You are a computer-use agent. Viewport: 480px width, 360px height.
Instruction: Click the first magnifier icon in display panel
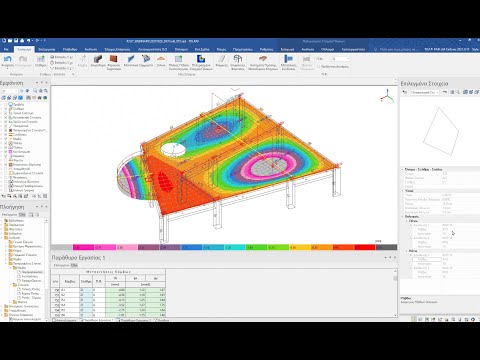[x=35, y=91]
